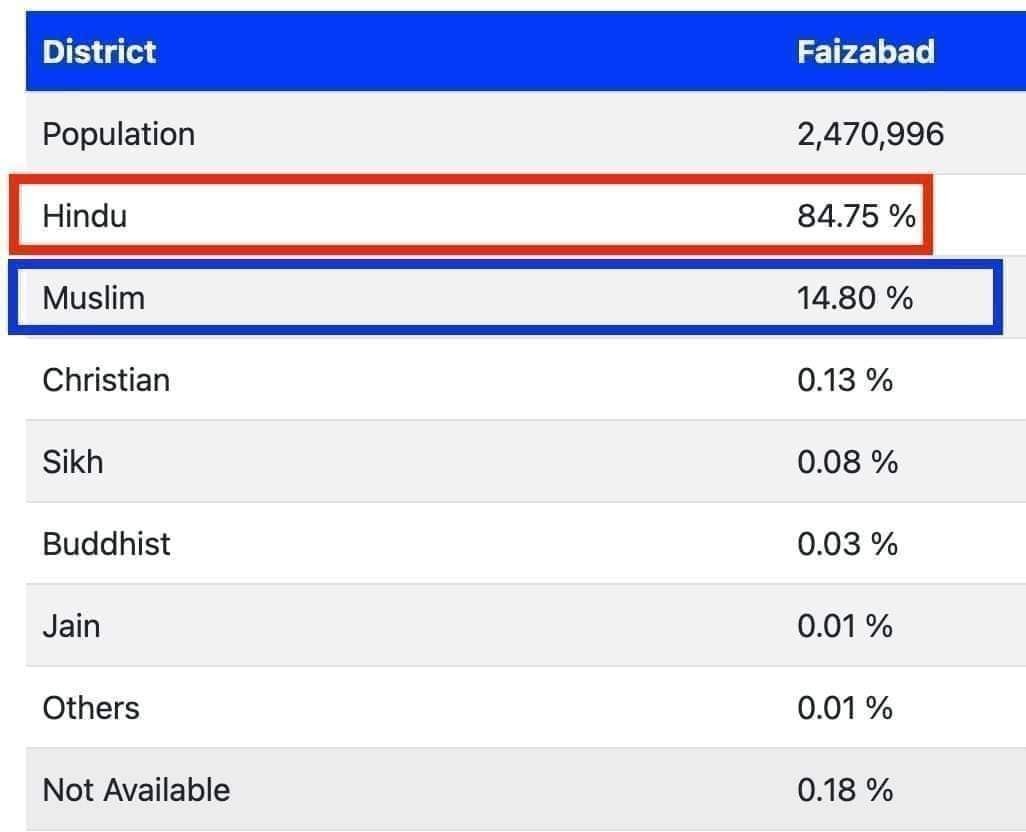
Task: Select the 0.08 % Sikh value
Action: click(847, 462)
